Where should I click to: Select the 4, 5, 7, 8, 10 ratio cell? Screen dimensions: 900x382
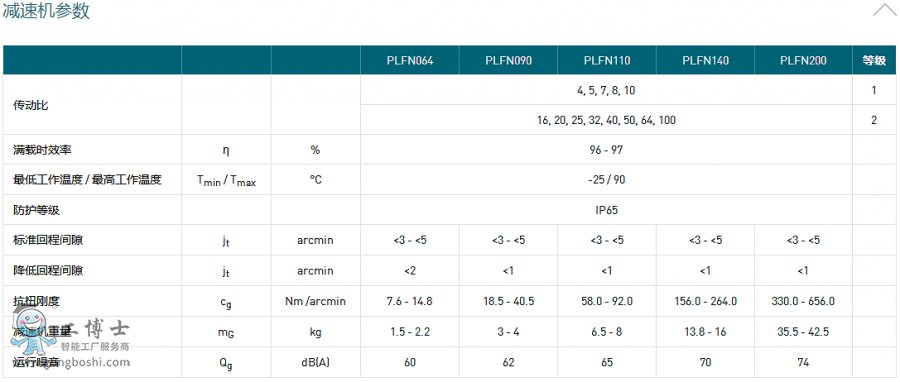click(606, 91)
